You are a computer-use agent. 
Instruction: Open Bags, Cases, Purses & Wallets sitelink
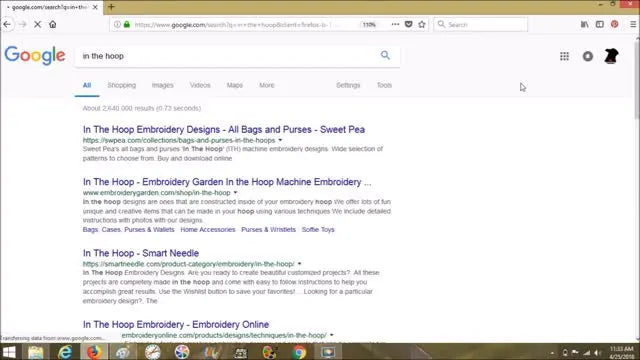coord(129,229)
